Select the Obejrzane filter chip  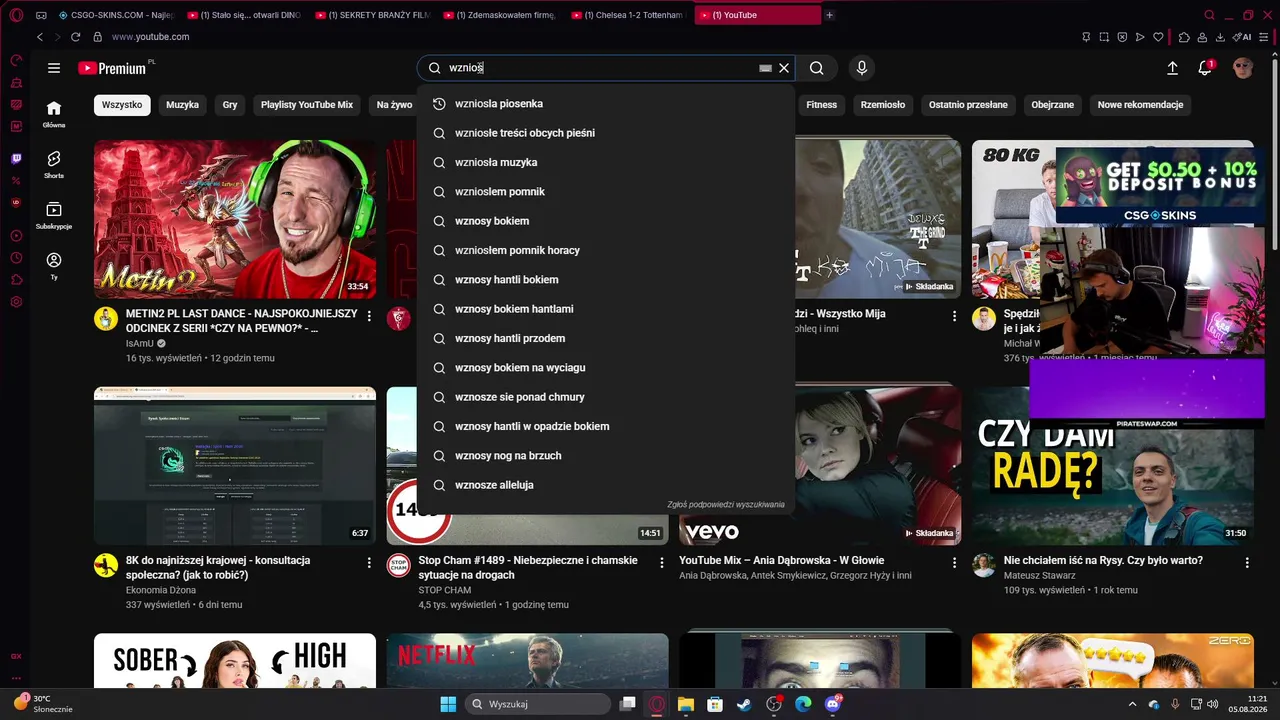tap(1052, 105)
